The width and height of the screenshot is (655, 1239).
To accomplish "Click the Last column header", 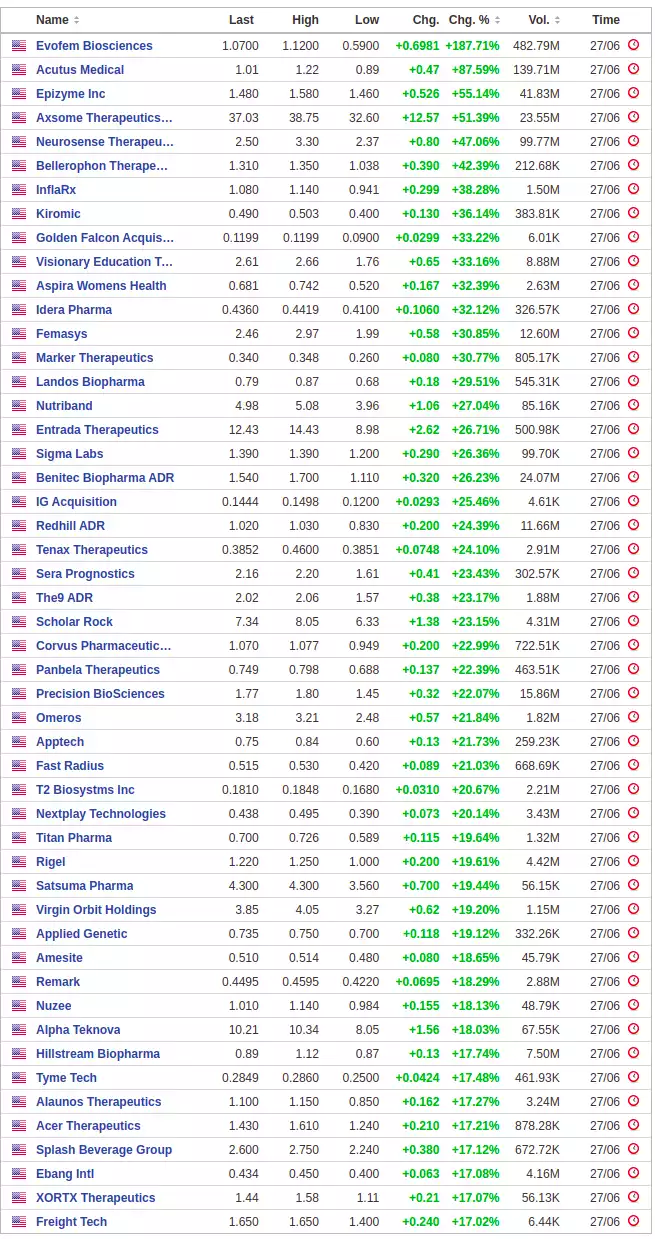I will 241,20.
